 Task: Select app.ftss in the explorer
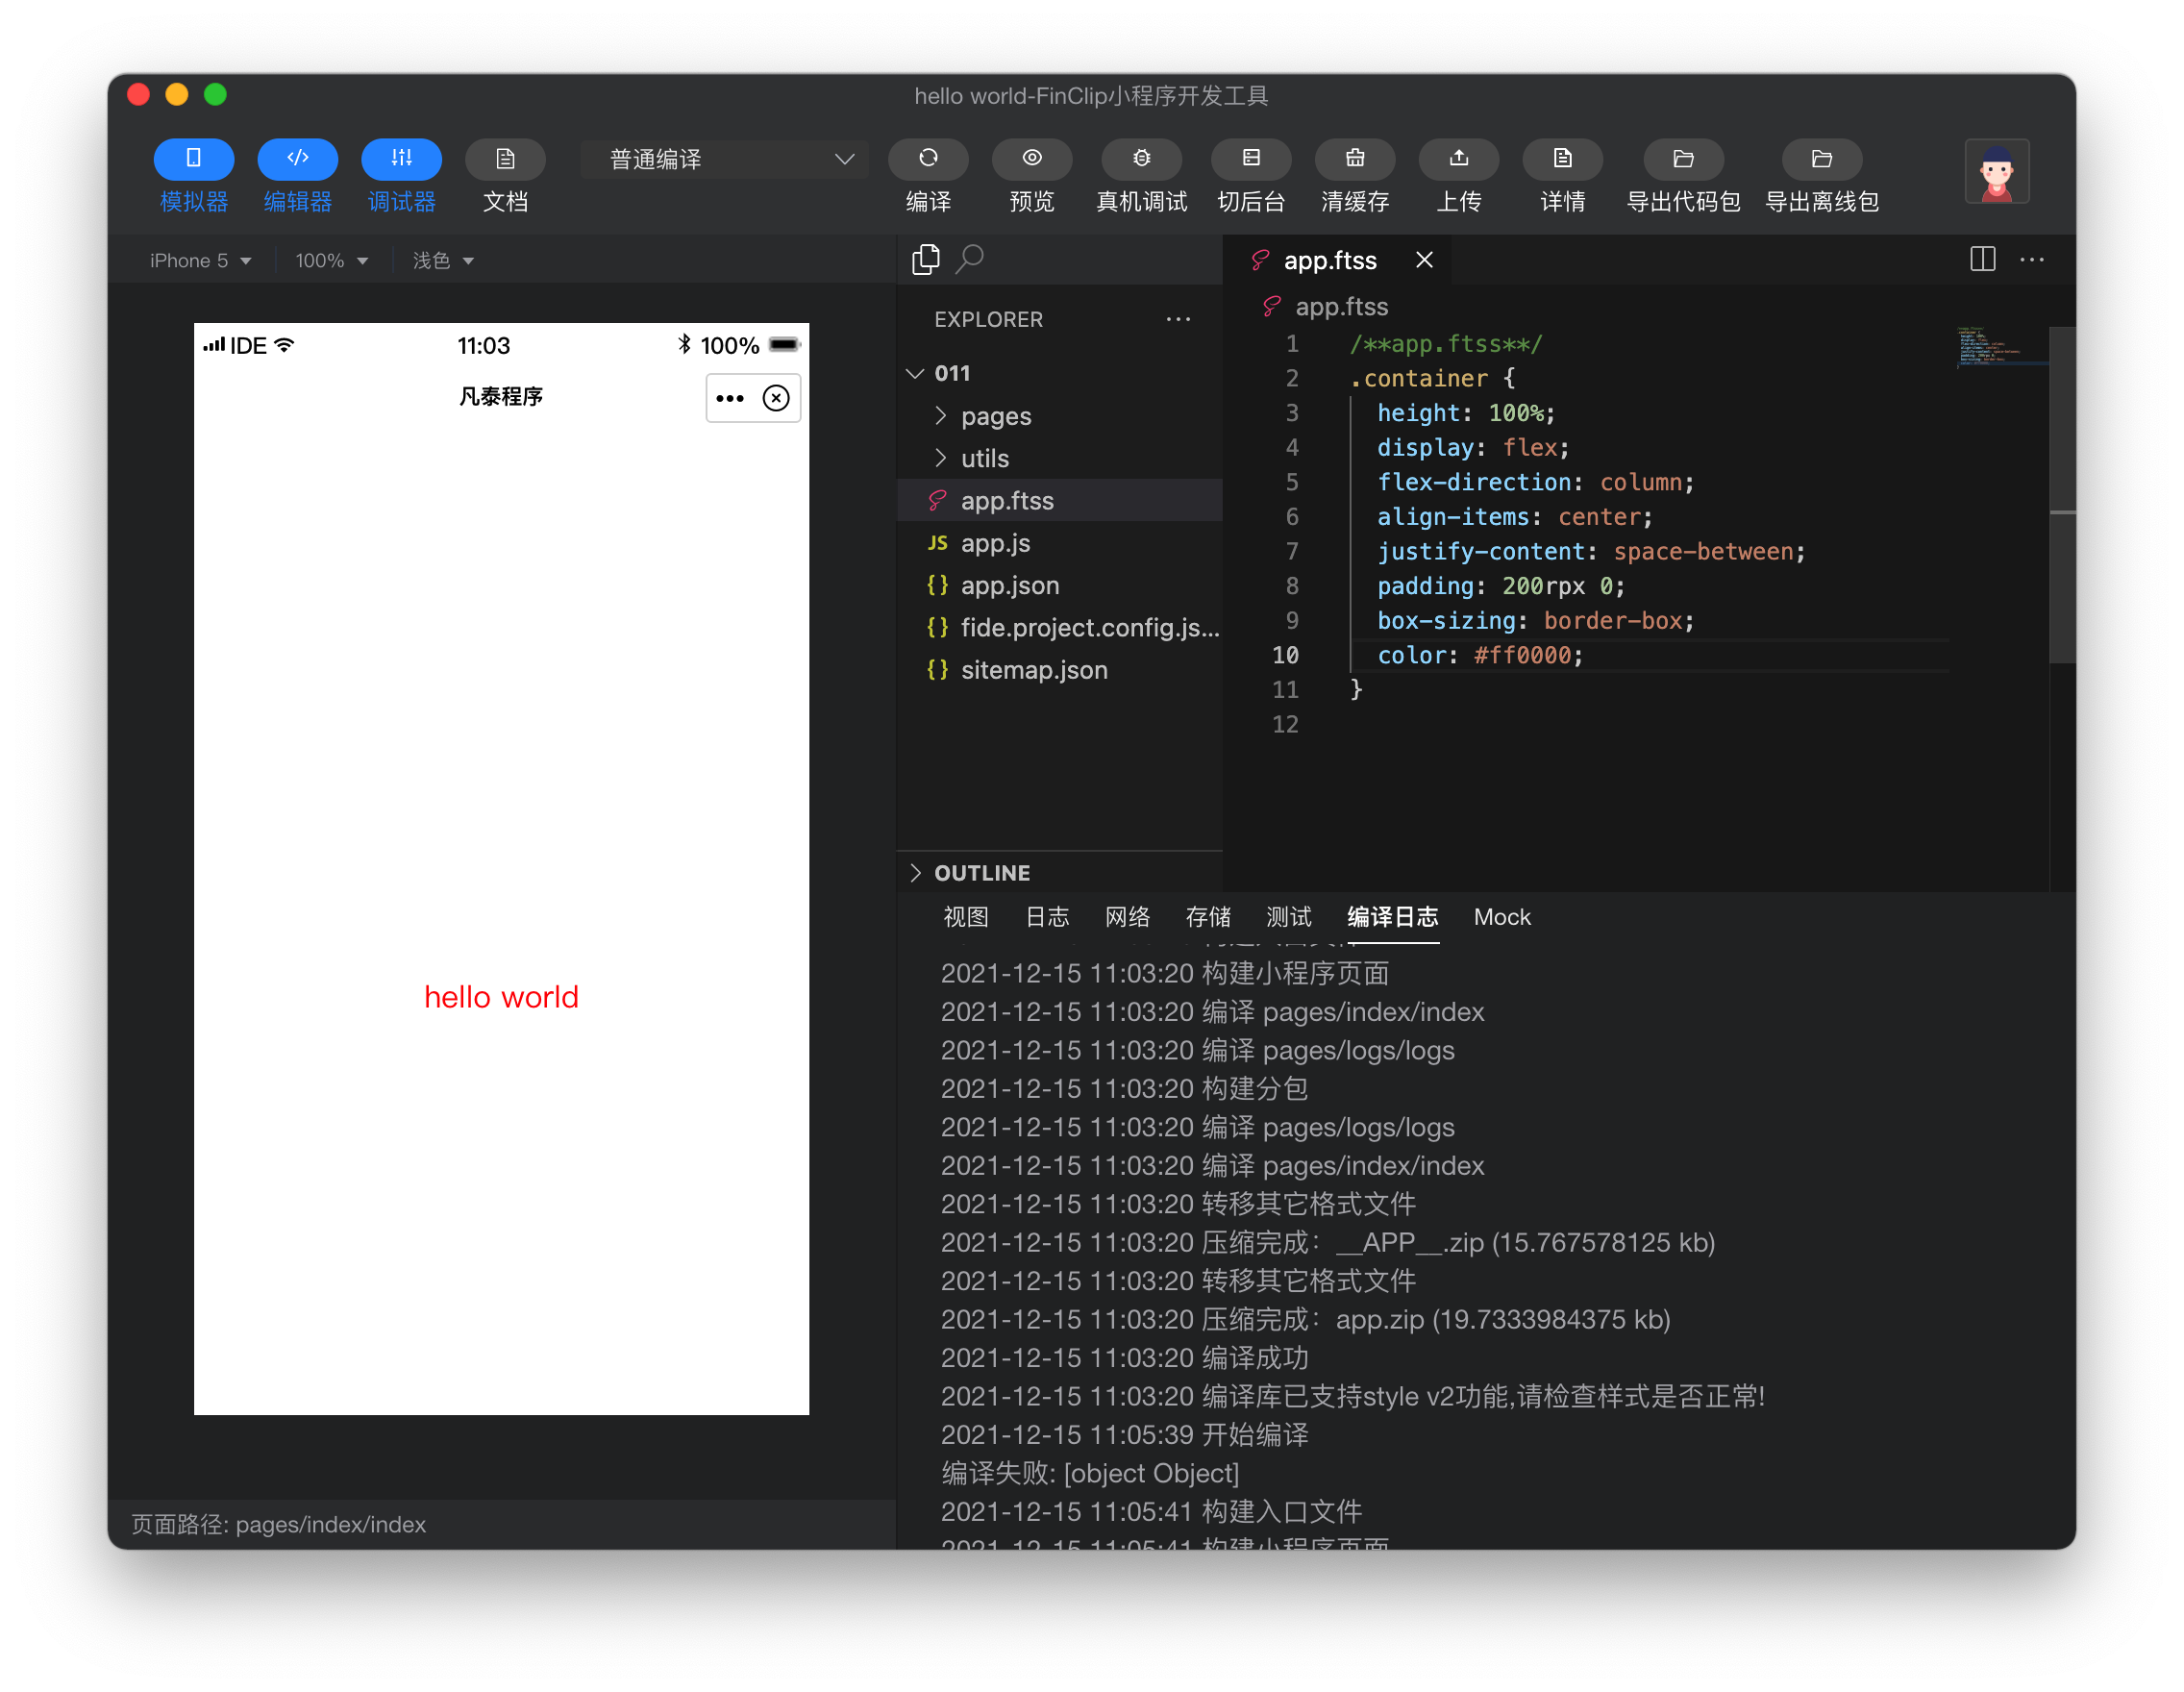1060,500
